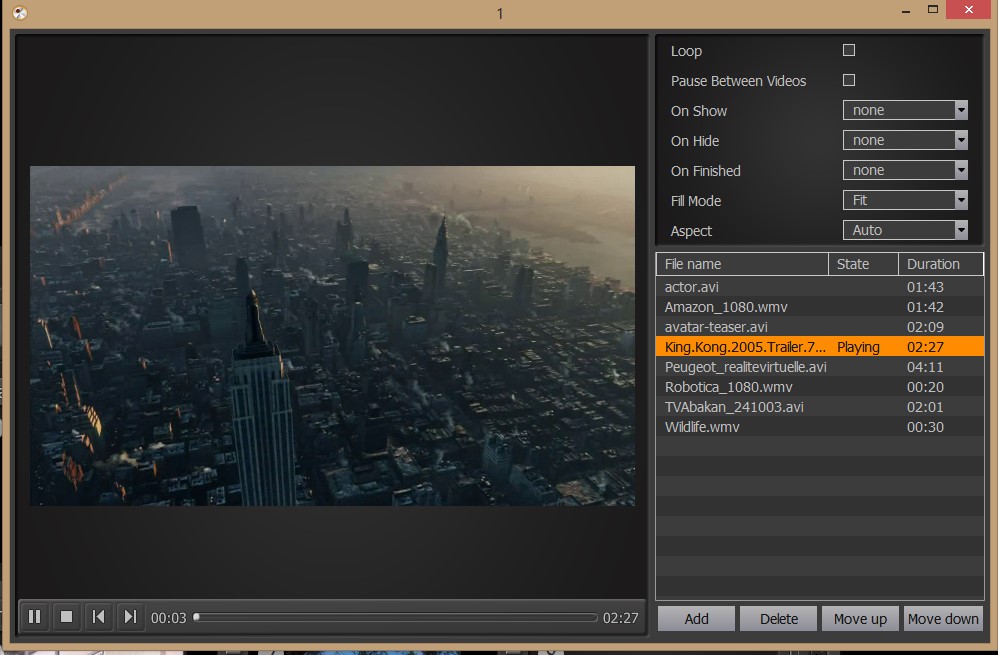Viewport: 998px width, 655px height.
Task: Click the 04:11 duration value
Action: pos(925,367)
